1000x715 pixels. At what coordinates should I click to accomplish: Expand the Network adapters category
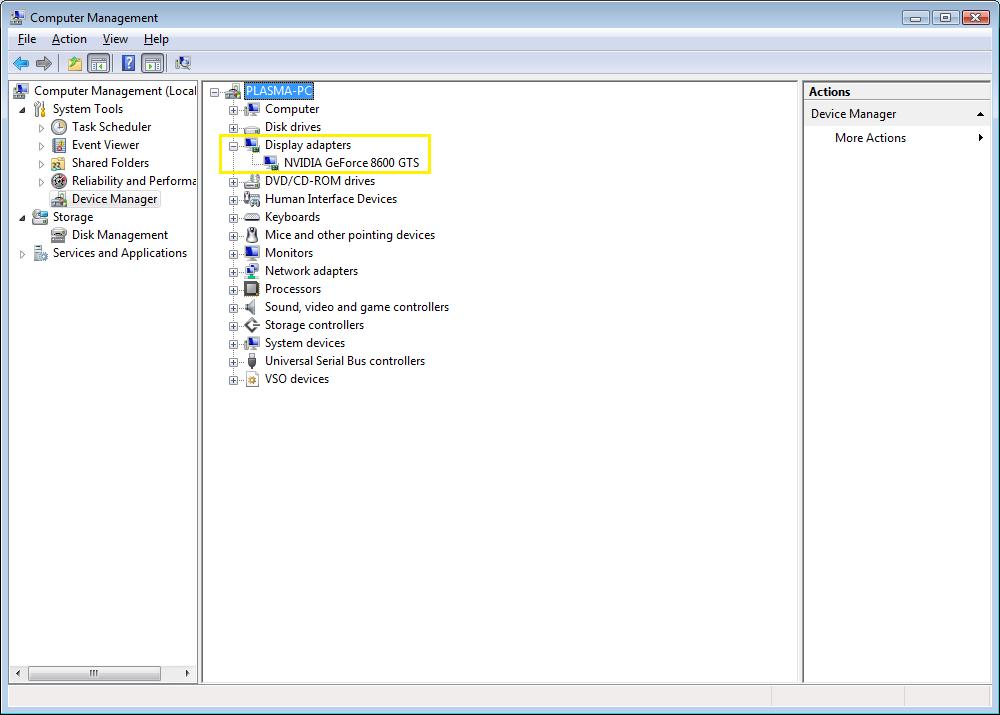click(233, 272)
